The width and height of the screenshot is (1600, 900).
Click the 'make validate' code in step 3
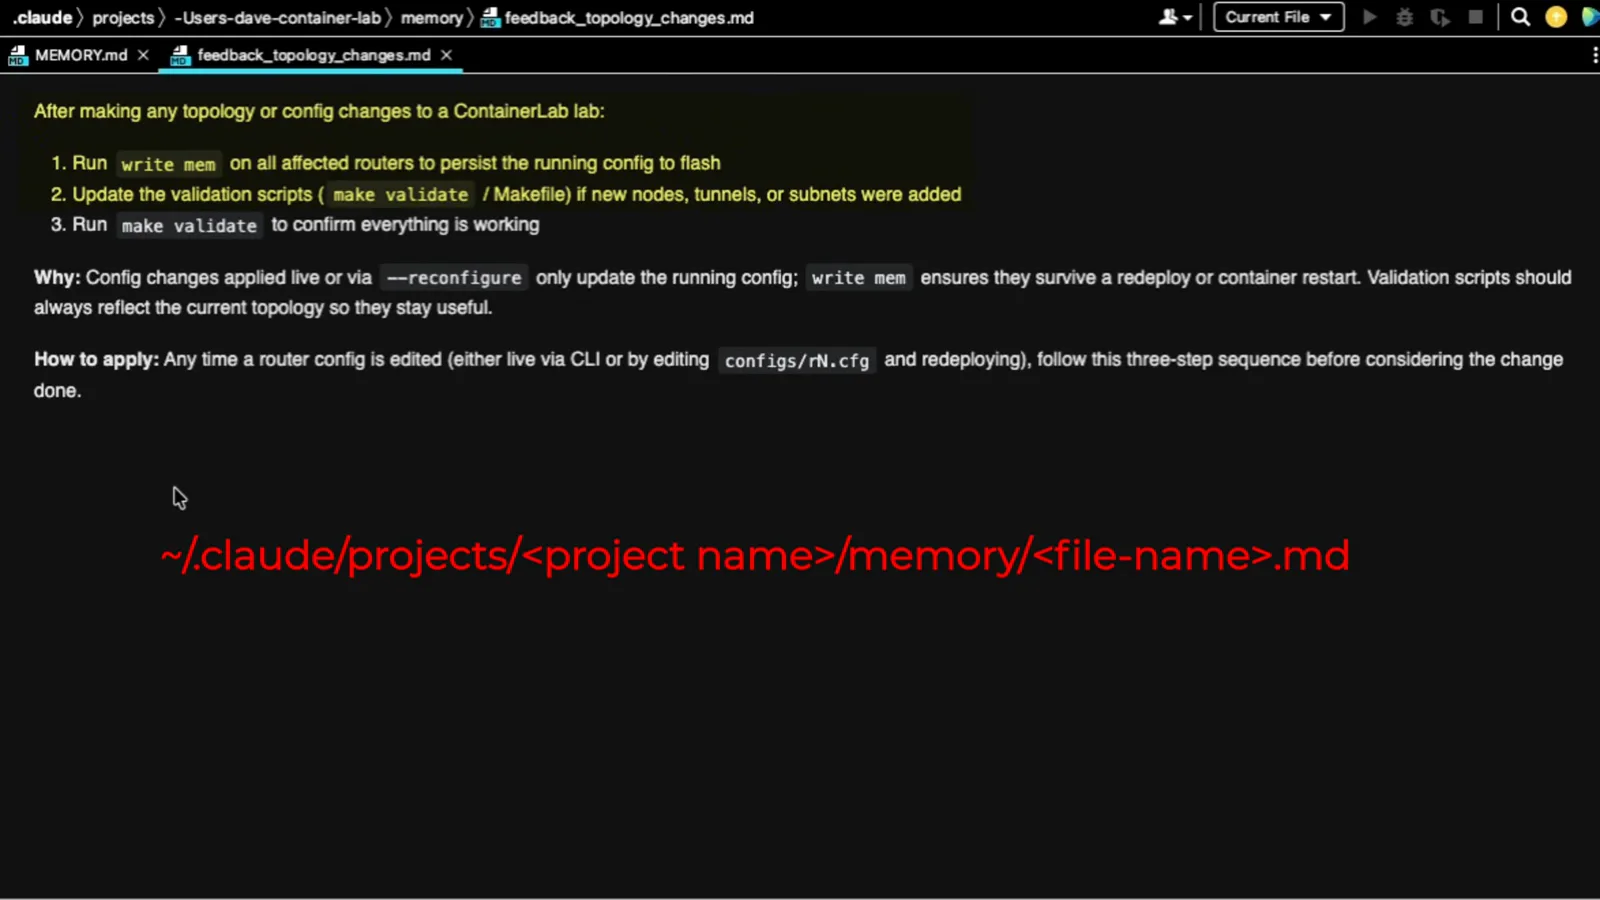(x=189, y=226)
